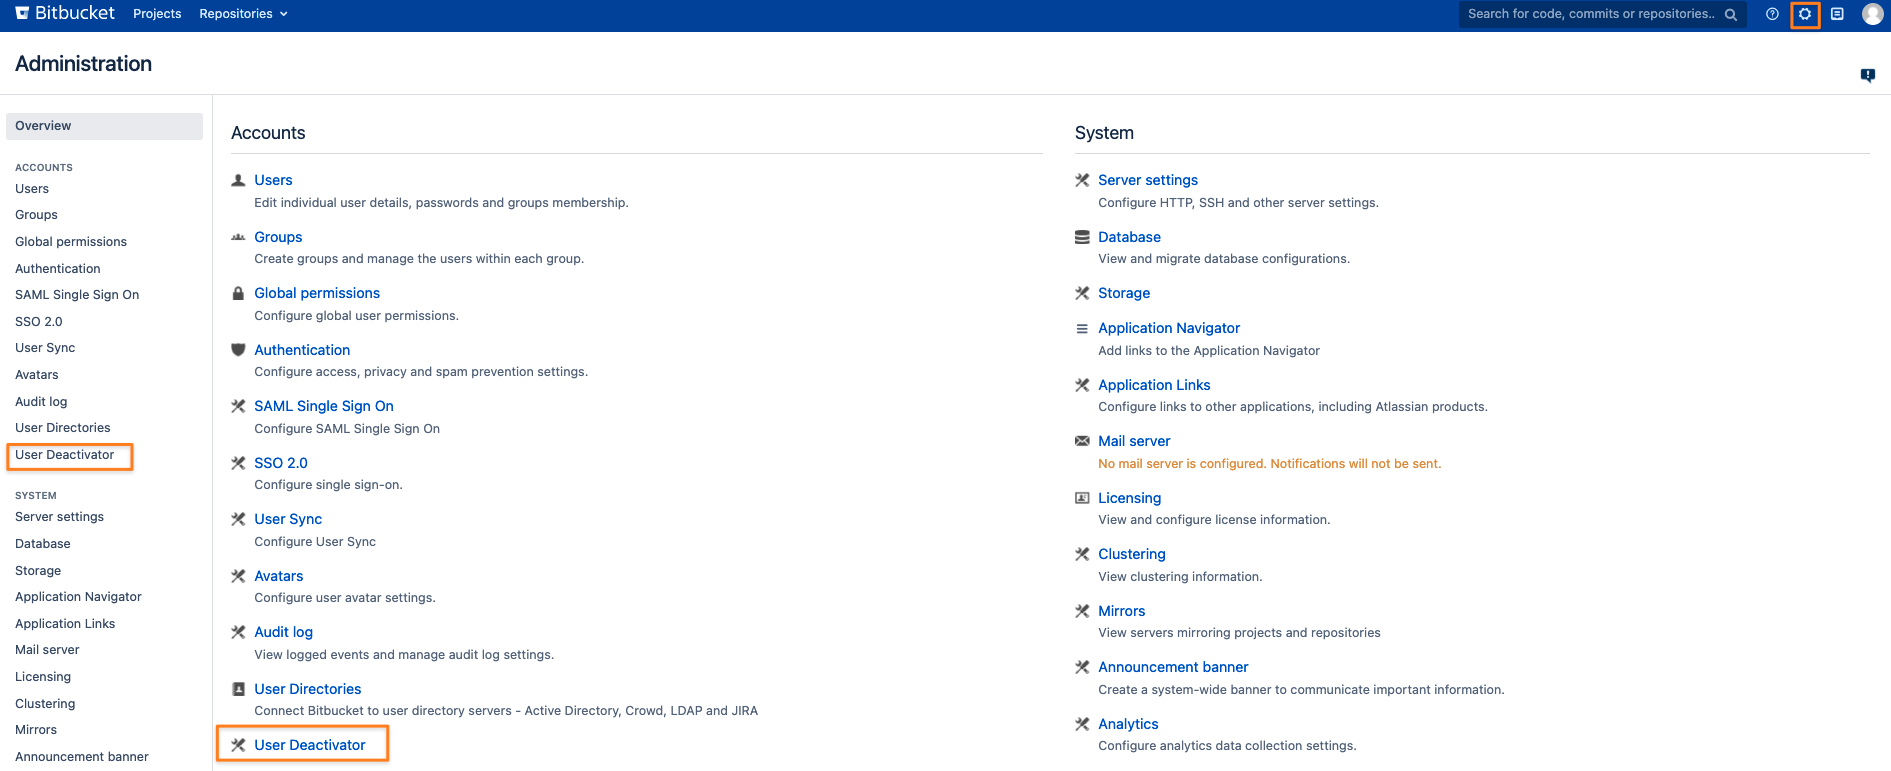Open the Mirrors link under System
Image resolution: width=1891 pixels, height=771 pixels.
pyautogui.click(x=1122, y=611)
